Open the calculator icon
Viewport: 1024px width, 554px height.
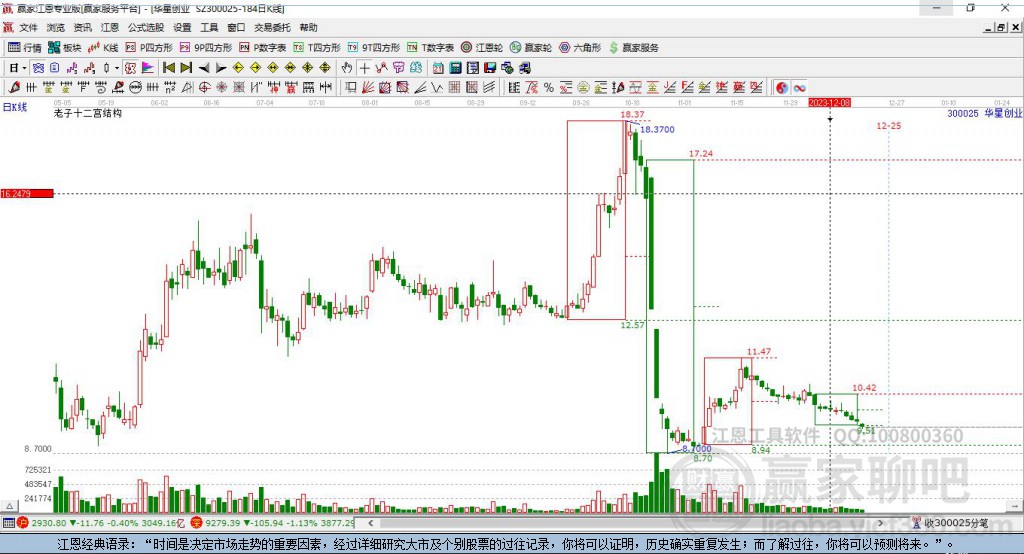point(455,68)
